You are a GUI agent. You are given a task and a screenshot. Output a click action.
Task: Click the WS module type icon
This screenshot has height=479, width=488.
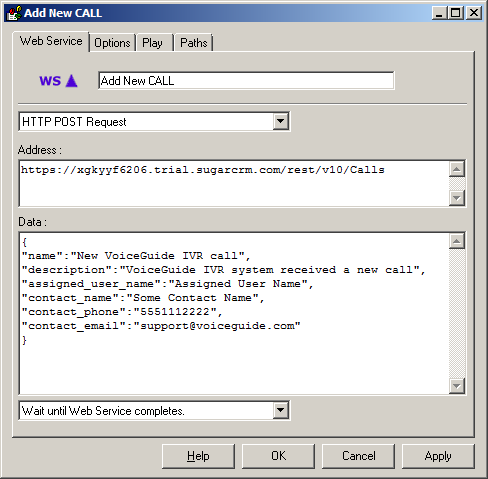click(58, 81)
